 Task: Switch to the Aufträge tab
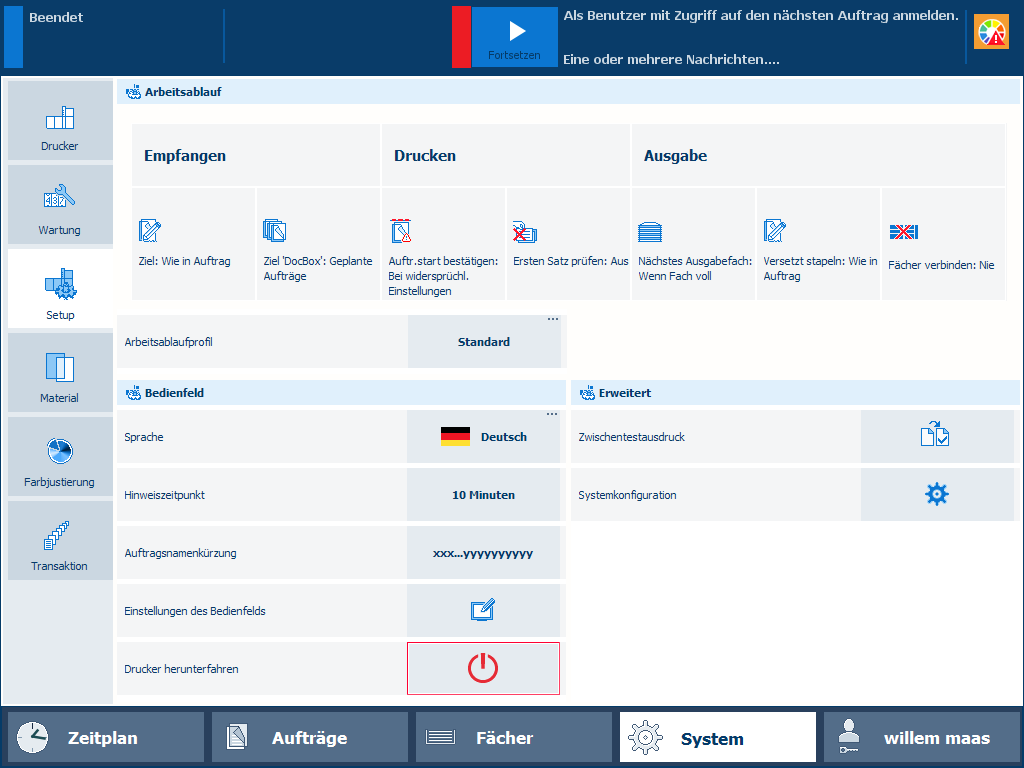(x=310, y=738)
